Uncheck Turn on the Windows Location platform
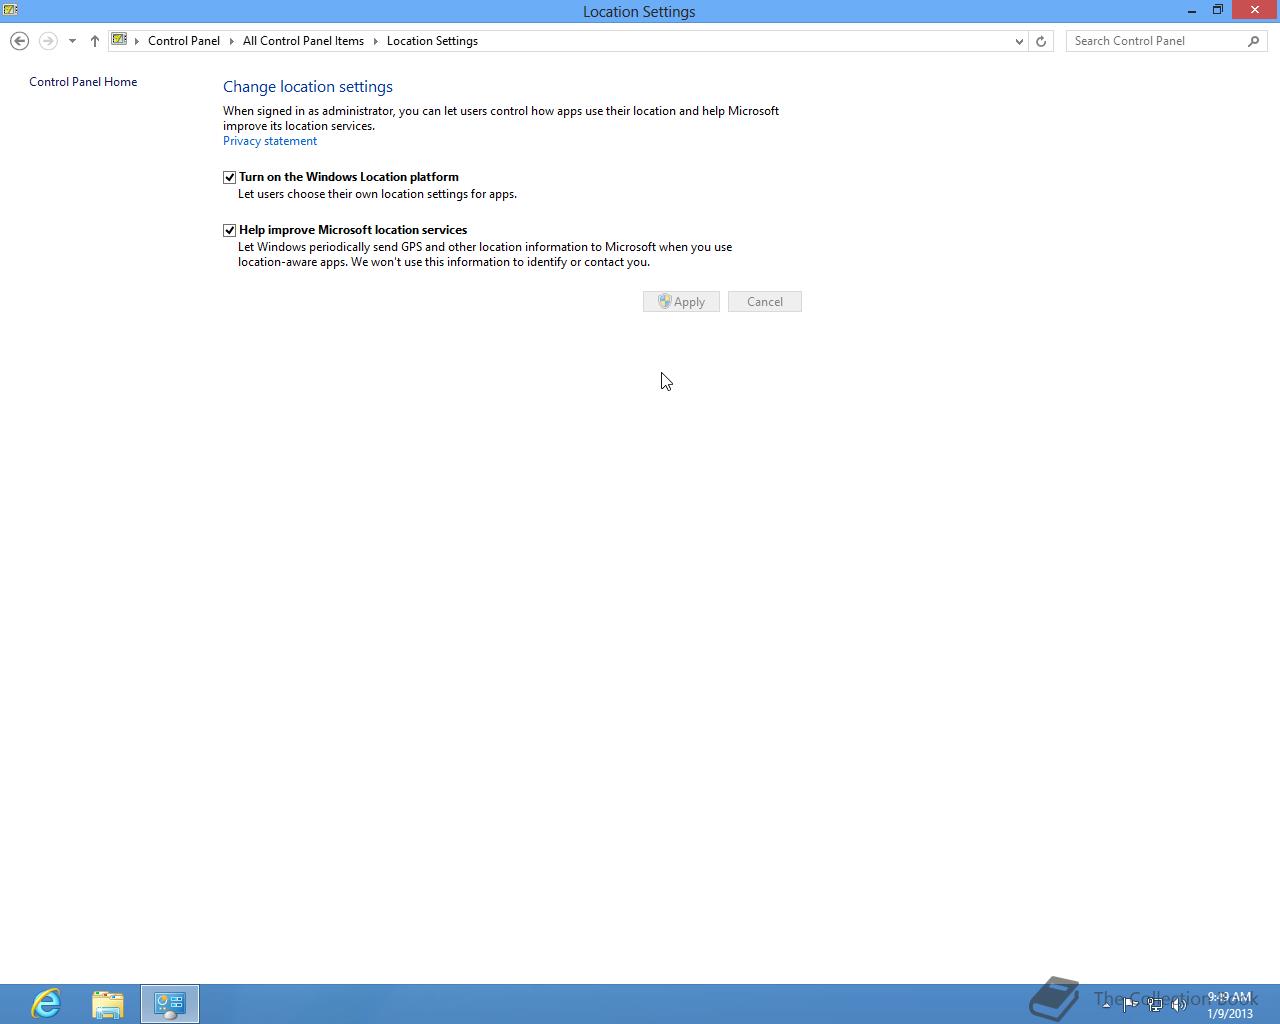The height and width of the screenshot is (1024, 1280). point(229,177)
